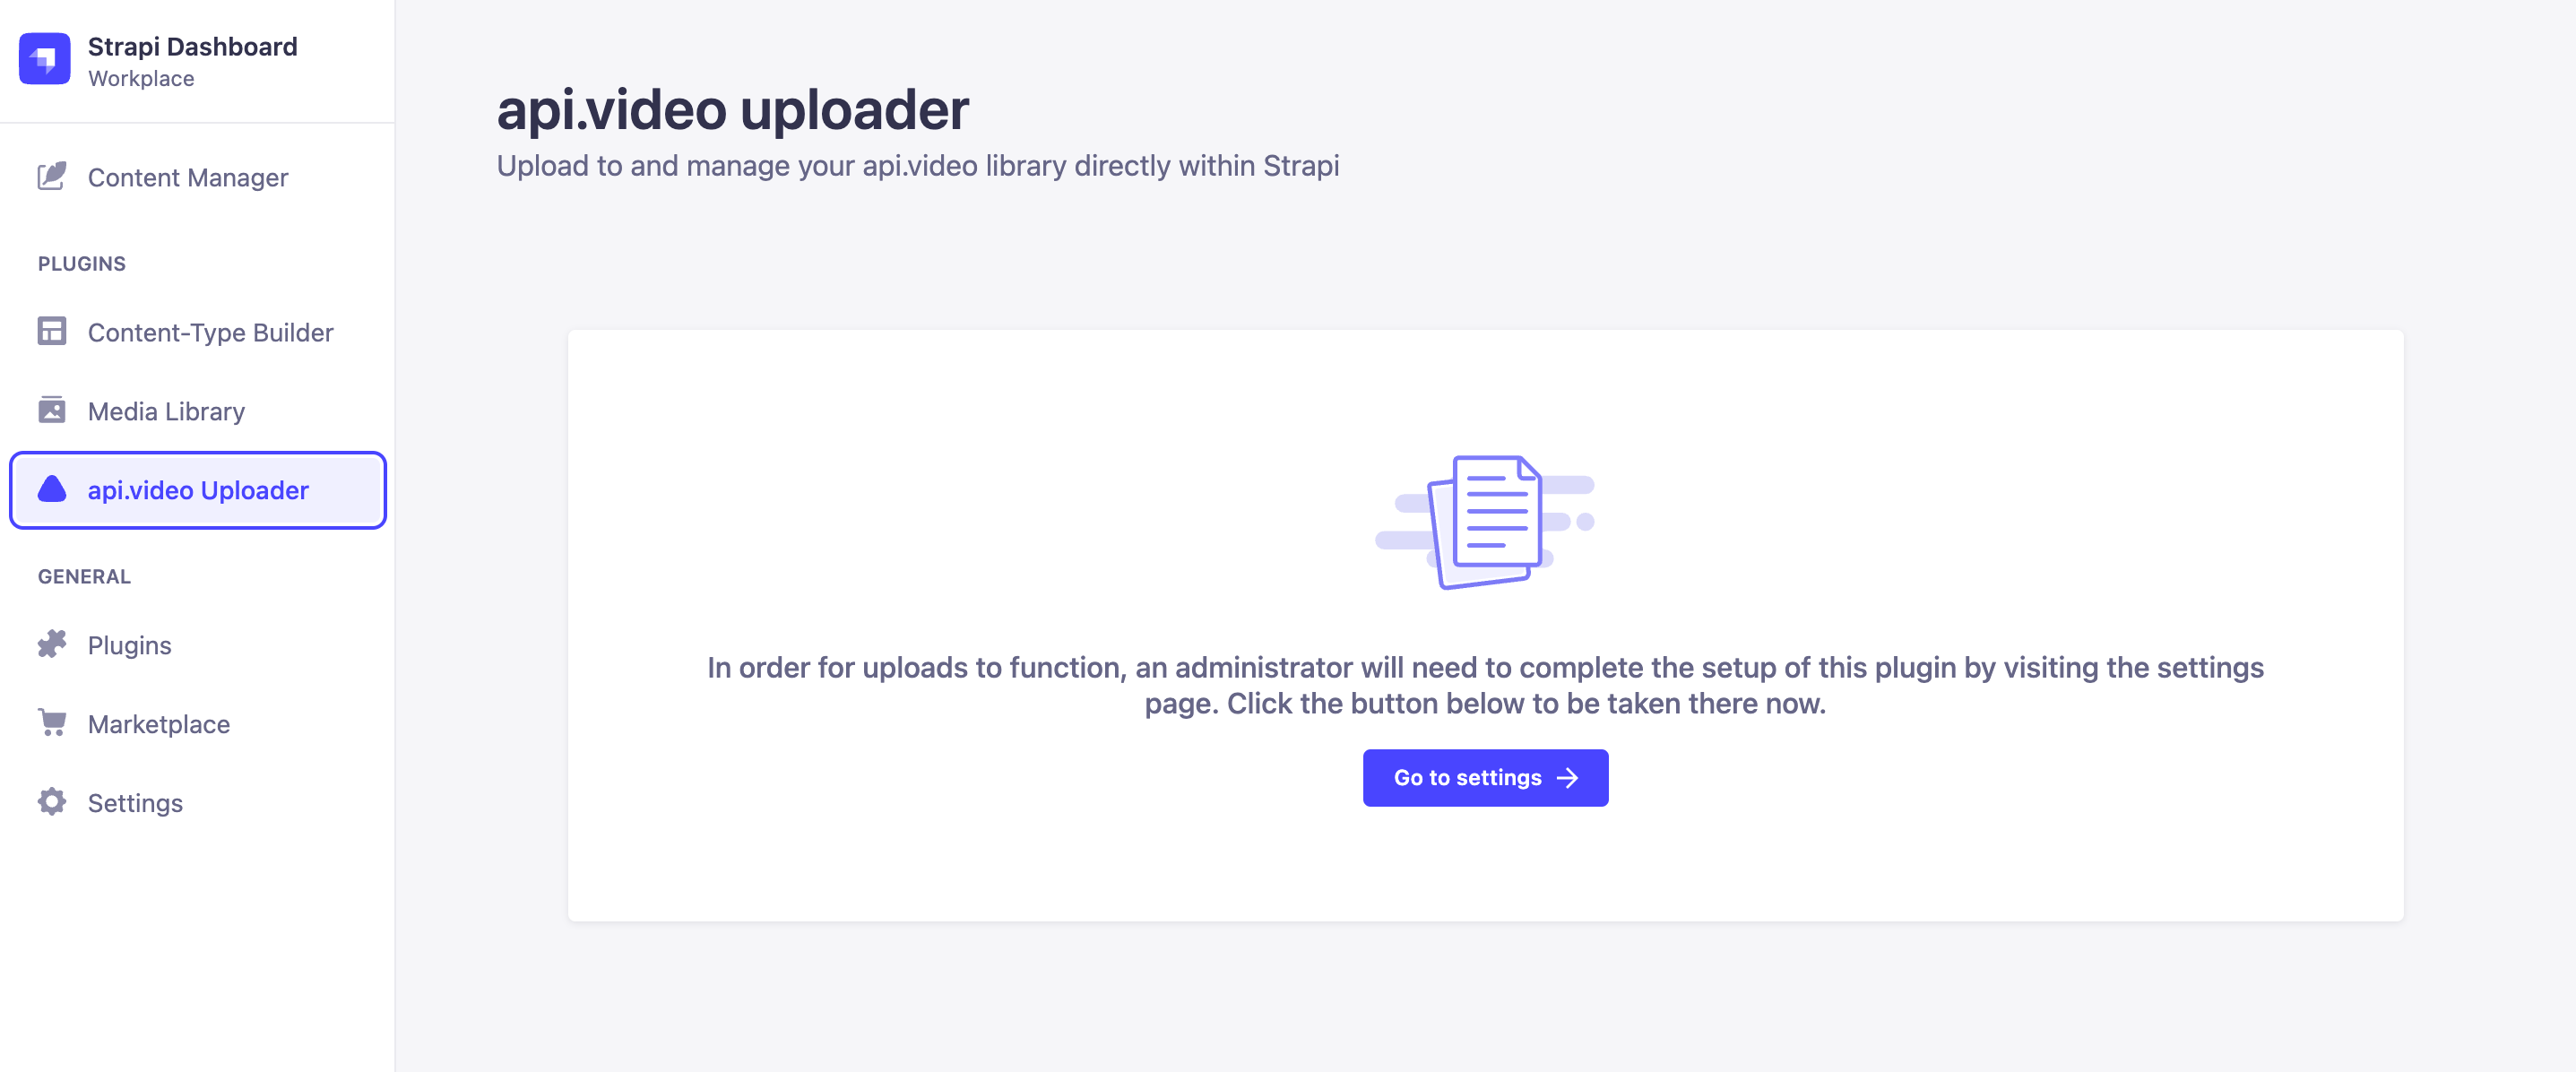This screenshot has width=2576, height=1072.
Task: Click the arrow on Go to settings
Action: (1569, 776)
